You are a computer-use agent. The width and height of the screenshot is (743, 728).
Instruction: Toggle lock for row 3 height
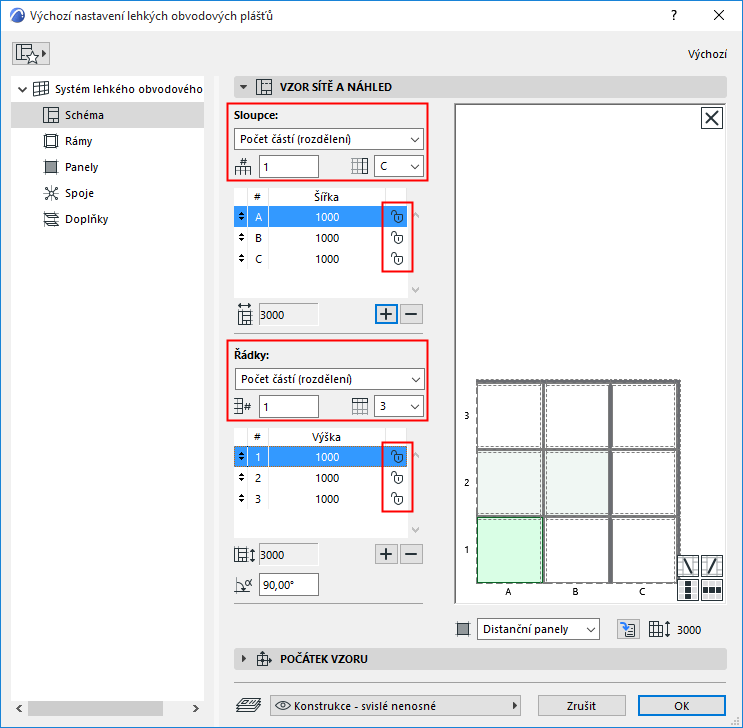397,499
